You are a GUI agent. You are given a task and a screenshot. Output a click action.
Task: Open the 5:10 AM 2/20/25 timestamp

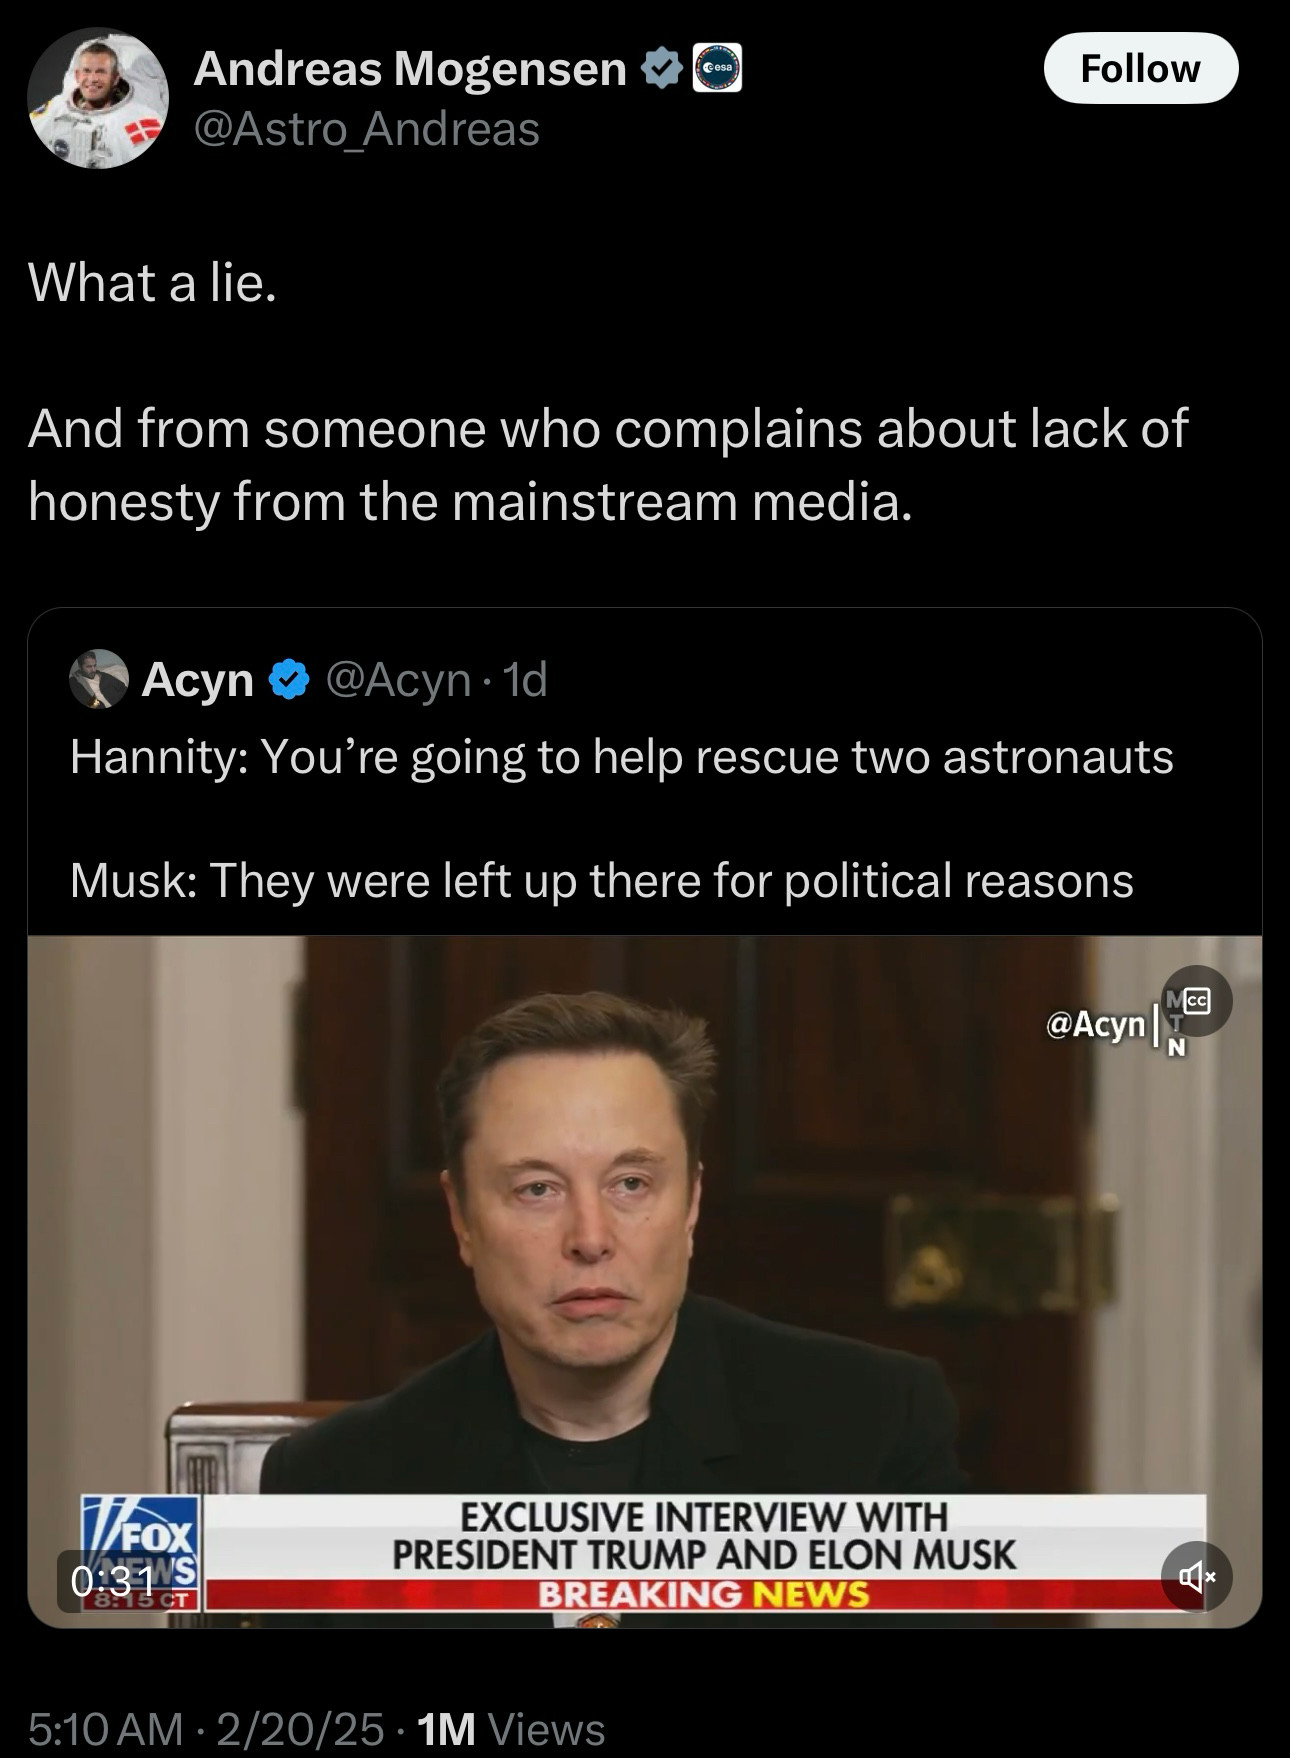pos(205,1729)
